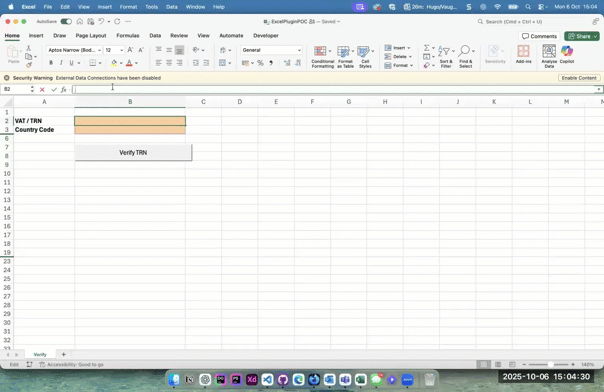Increase font size with larger A icon
Viewport: 604px width, 392px height.
pyautogui.click(x=130, y=50)
